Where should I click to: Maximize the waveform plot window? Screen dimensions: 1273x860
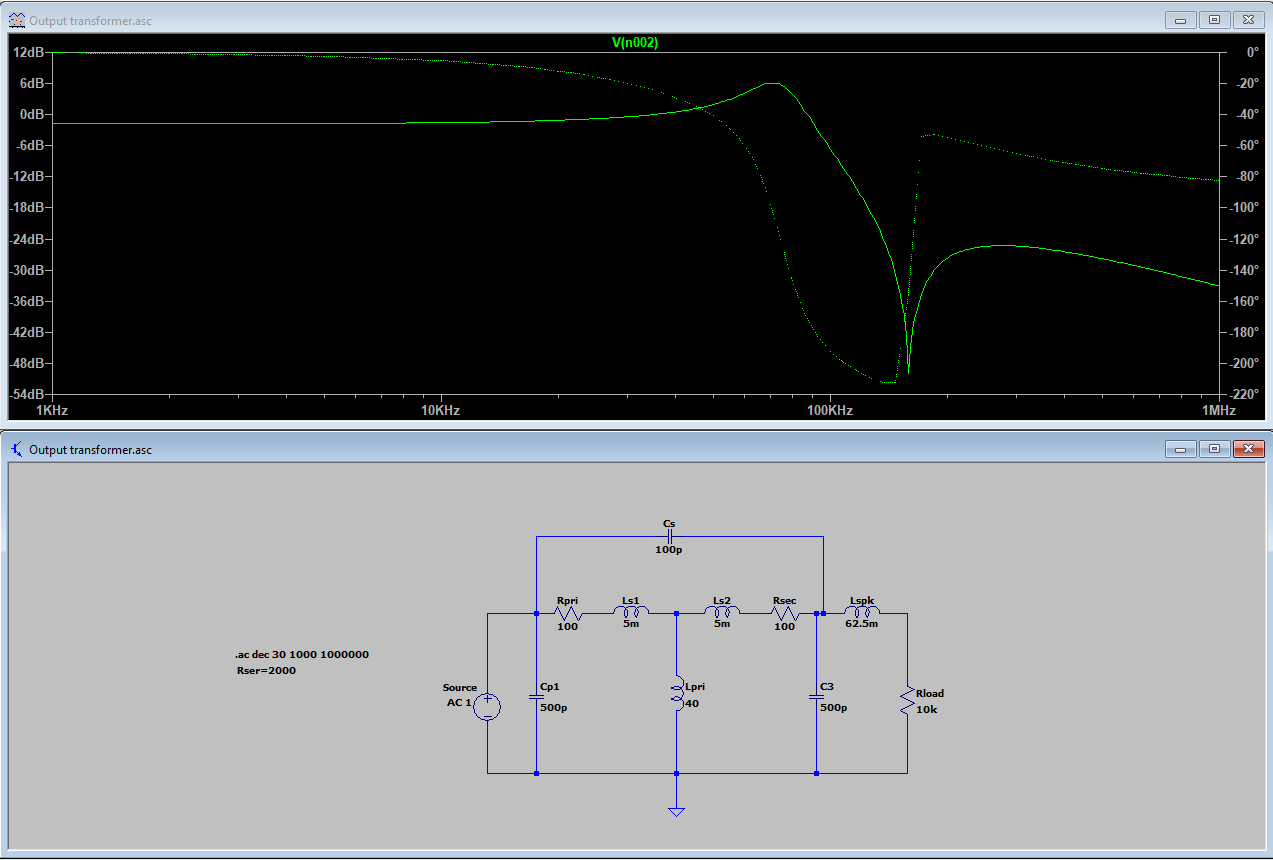[1214, 19]
